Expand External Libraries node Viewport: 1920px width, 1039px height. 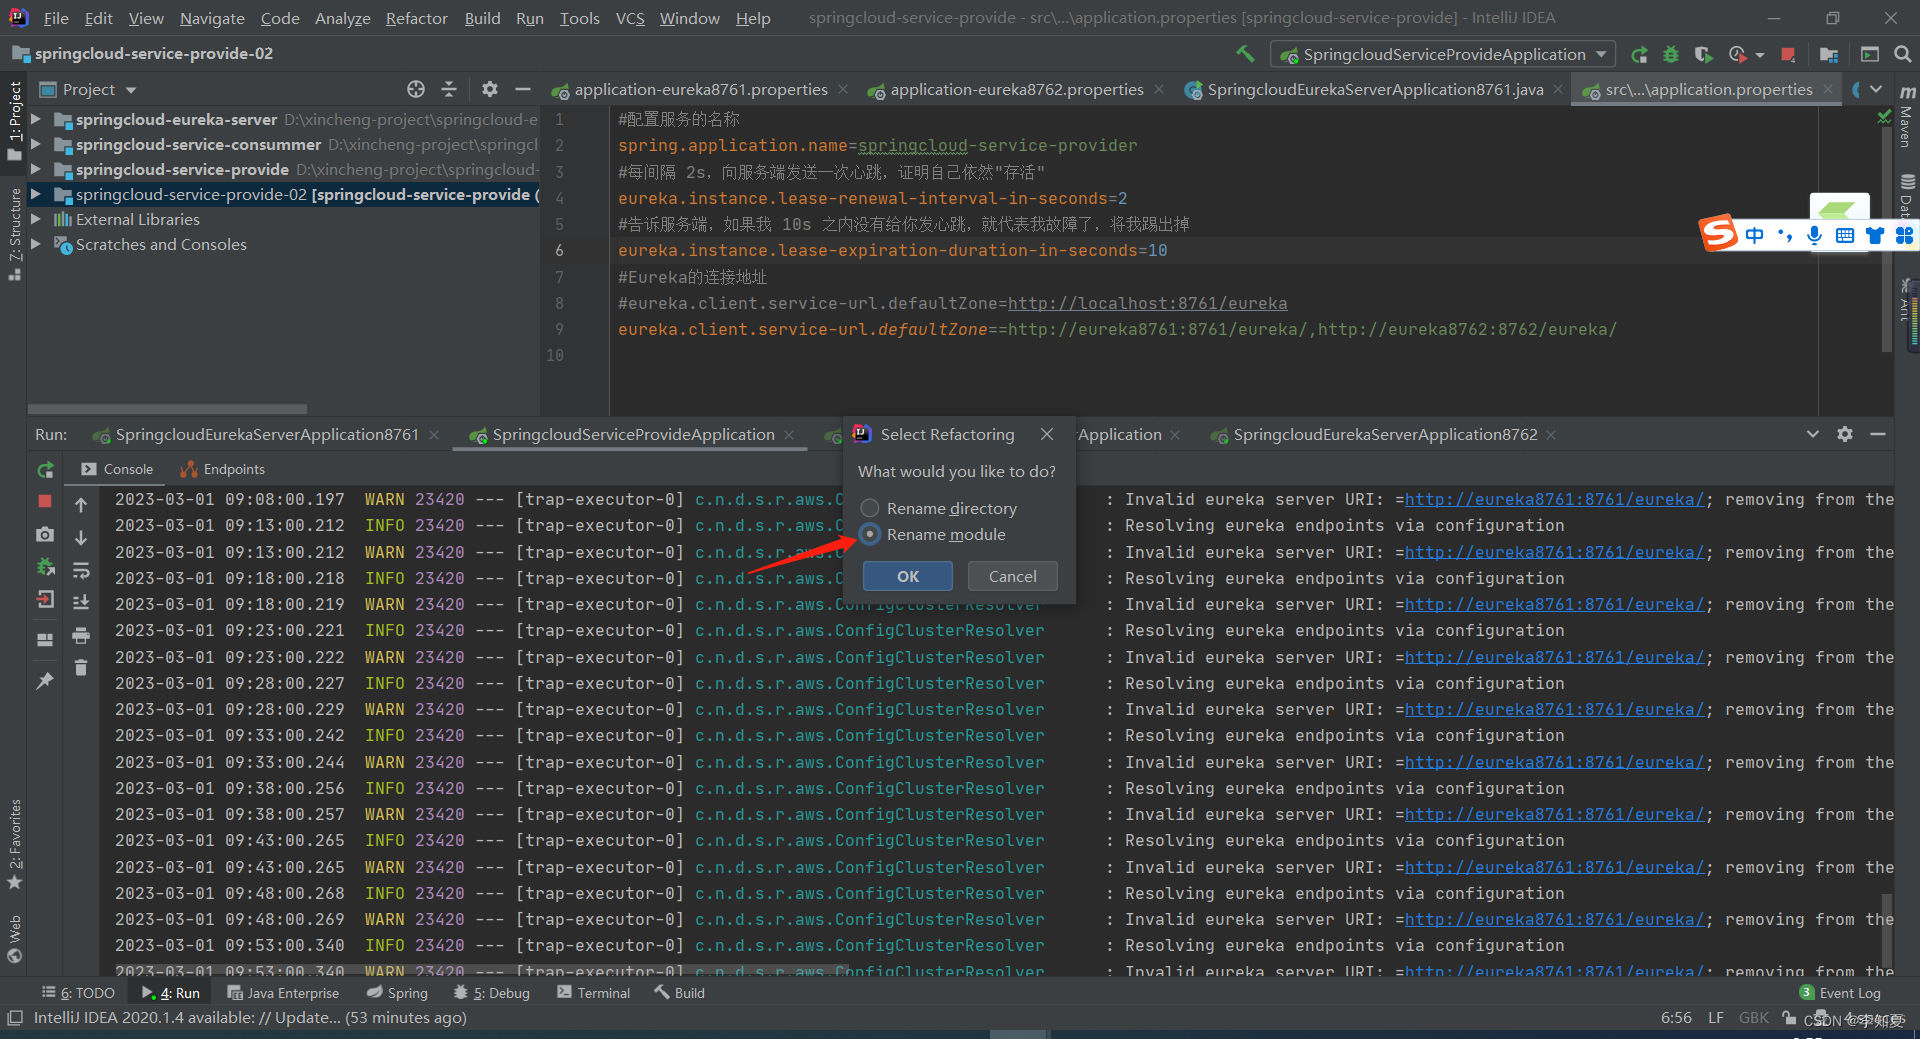tap(36, 219)
